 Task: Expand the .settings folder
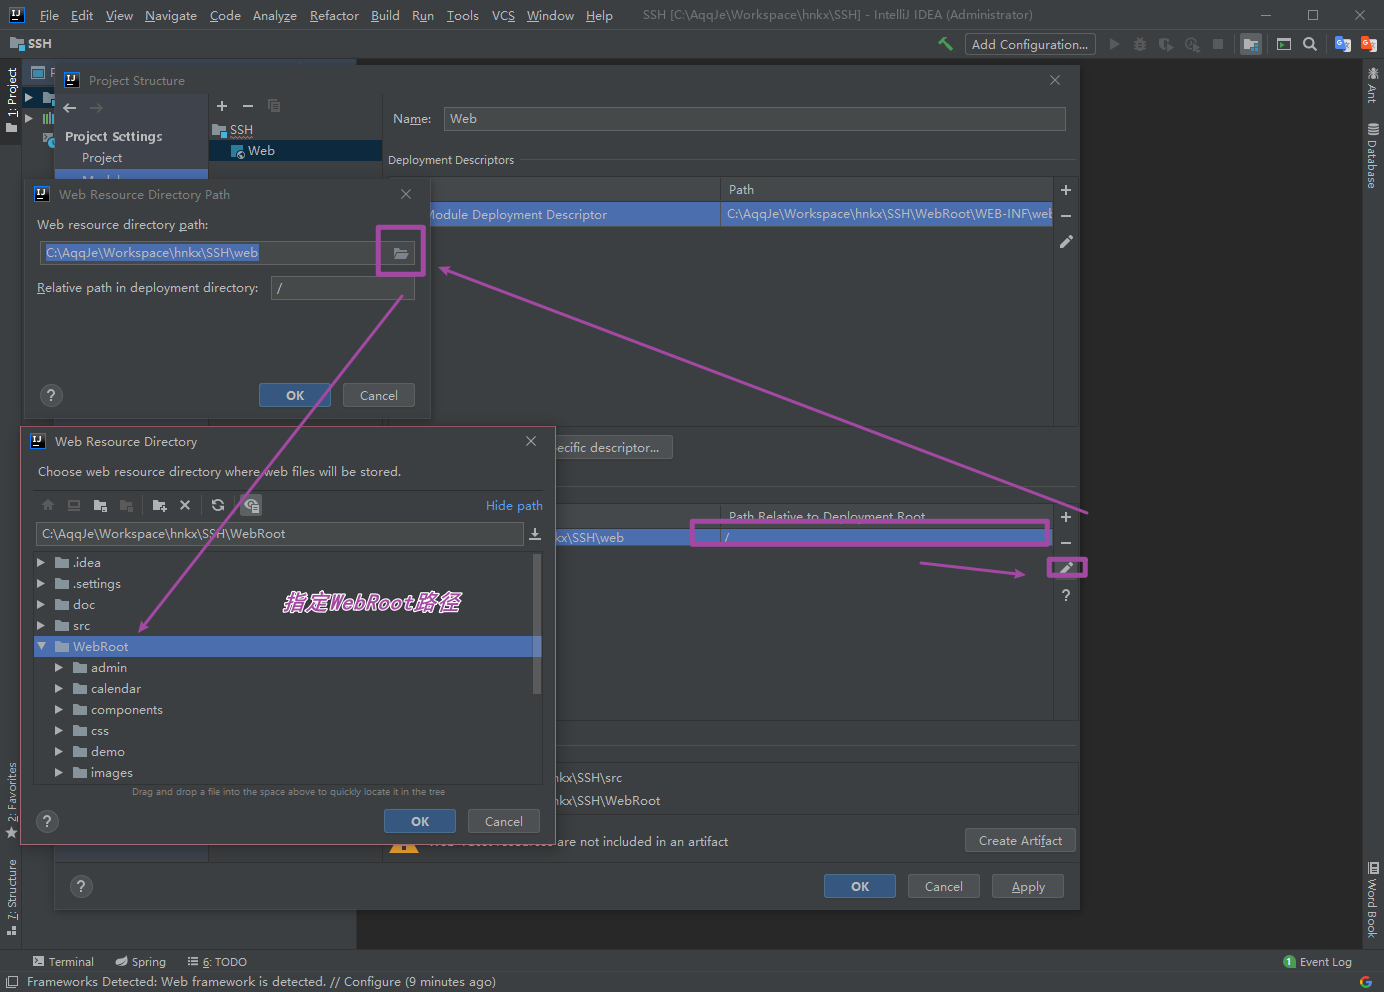[x=41, y=584]
